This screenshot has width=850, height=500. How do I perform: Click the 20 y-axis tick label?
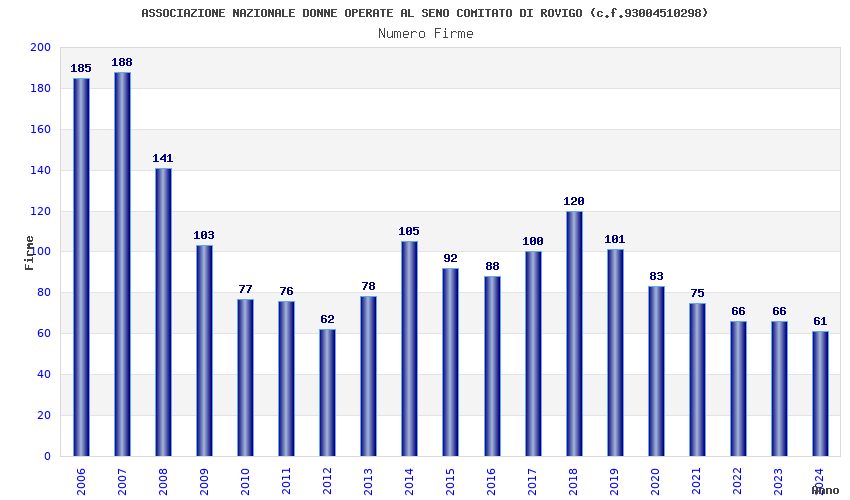(x=43, y=415)
